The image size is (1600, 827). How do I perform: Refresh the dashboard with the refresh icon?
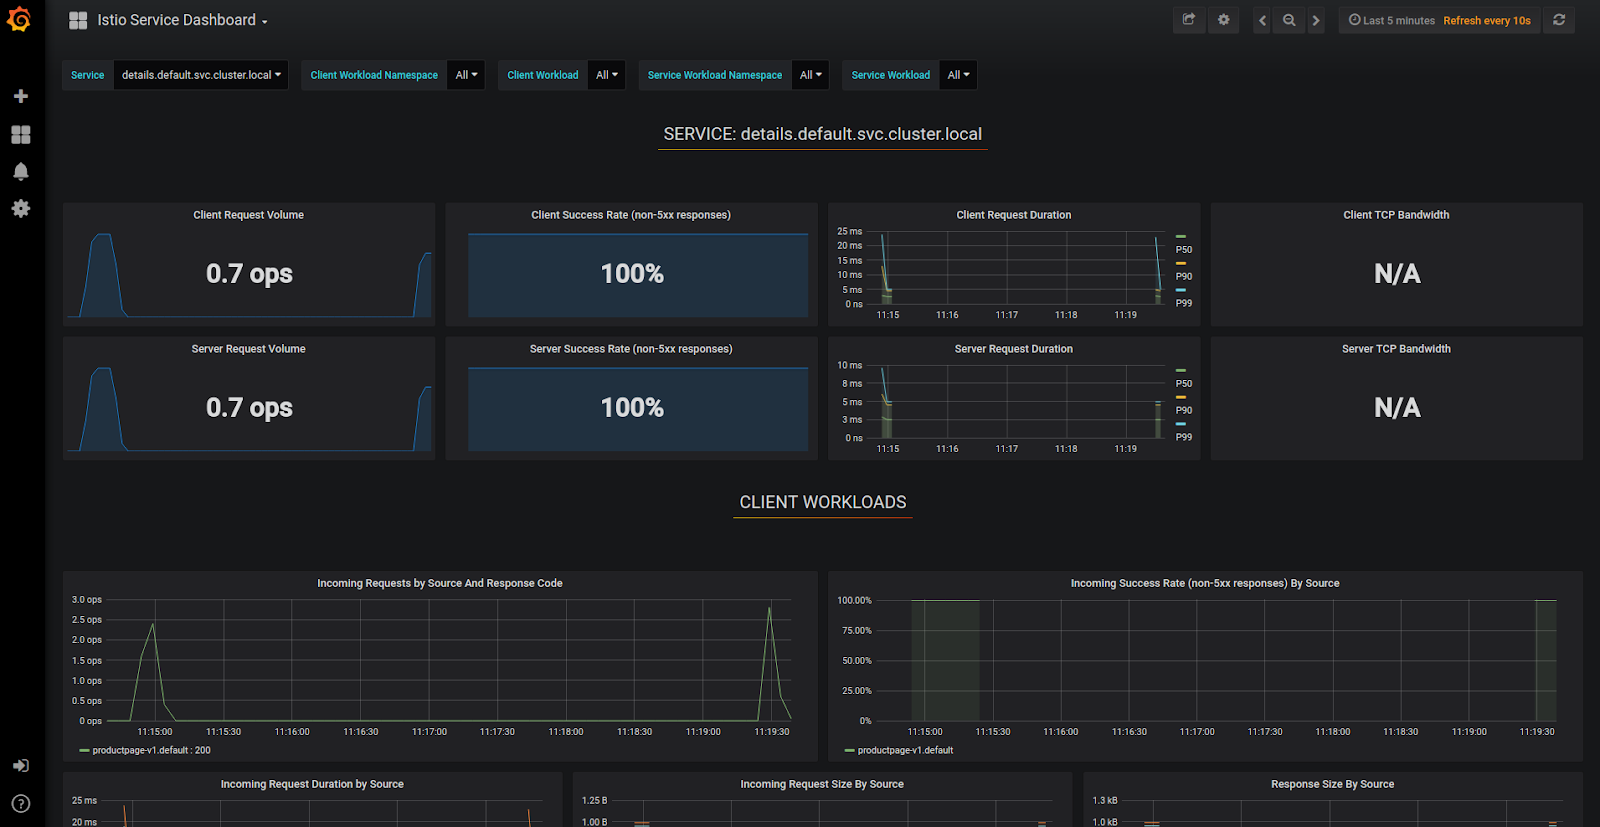tap(1559, 20)
